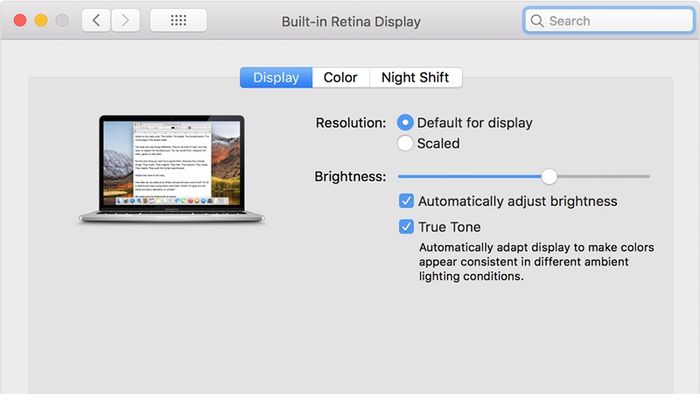Viewport: 700px width, 394px height.
Task: Click the 'Built-in Retina Display' window title
Action: [x=351, y=21]
